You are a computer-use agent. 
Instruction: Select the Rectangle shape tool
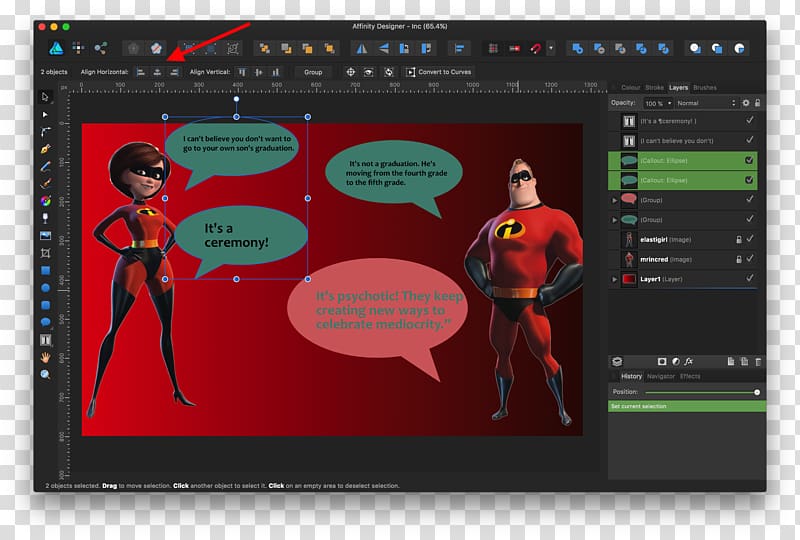coord(45,271)
